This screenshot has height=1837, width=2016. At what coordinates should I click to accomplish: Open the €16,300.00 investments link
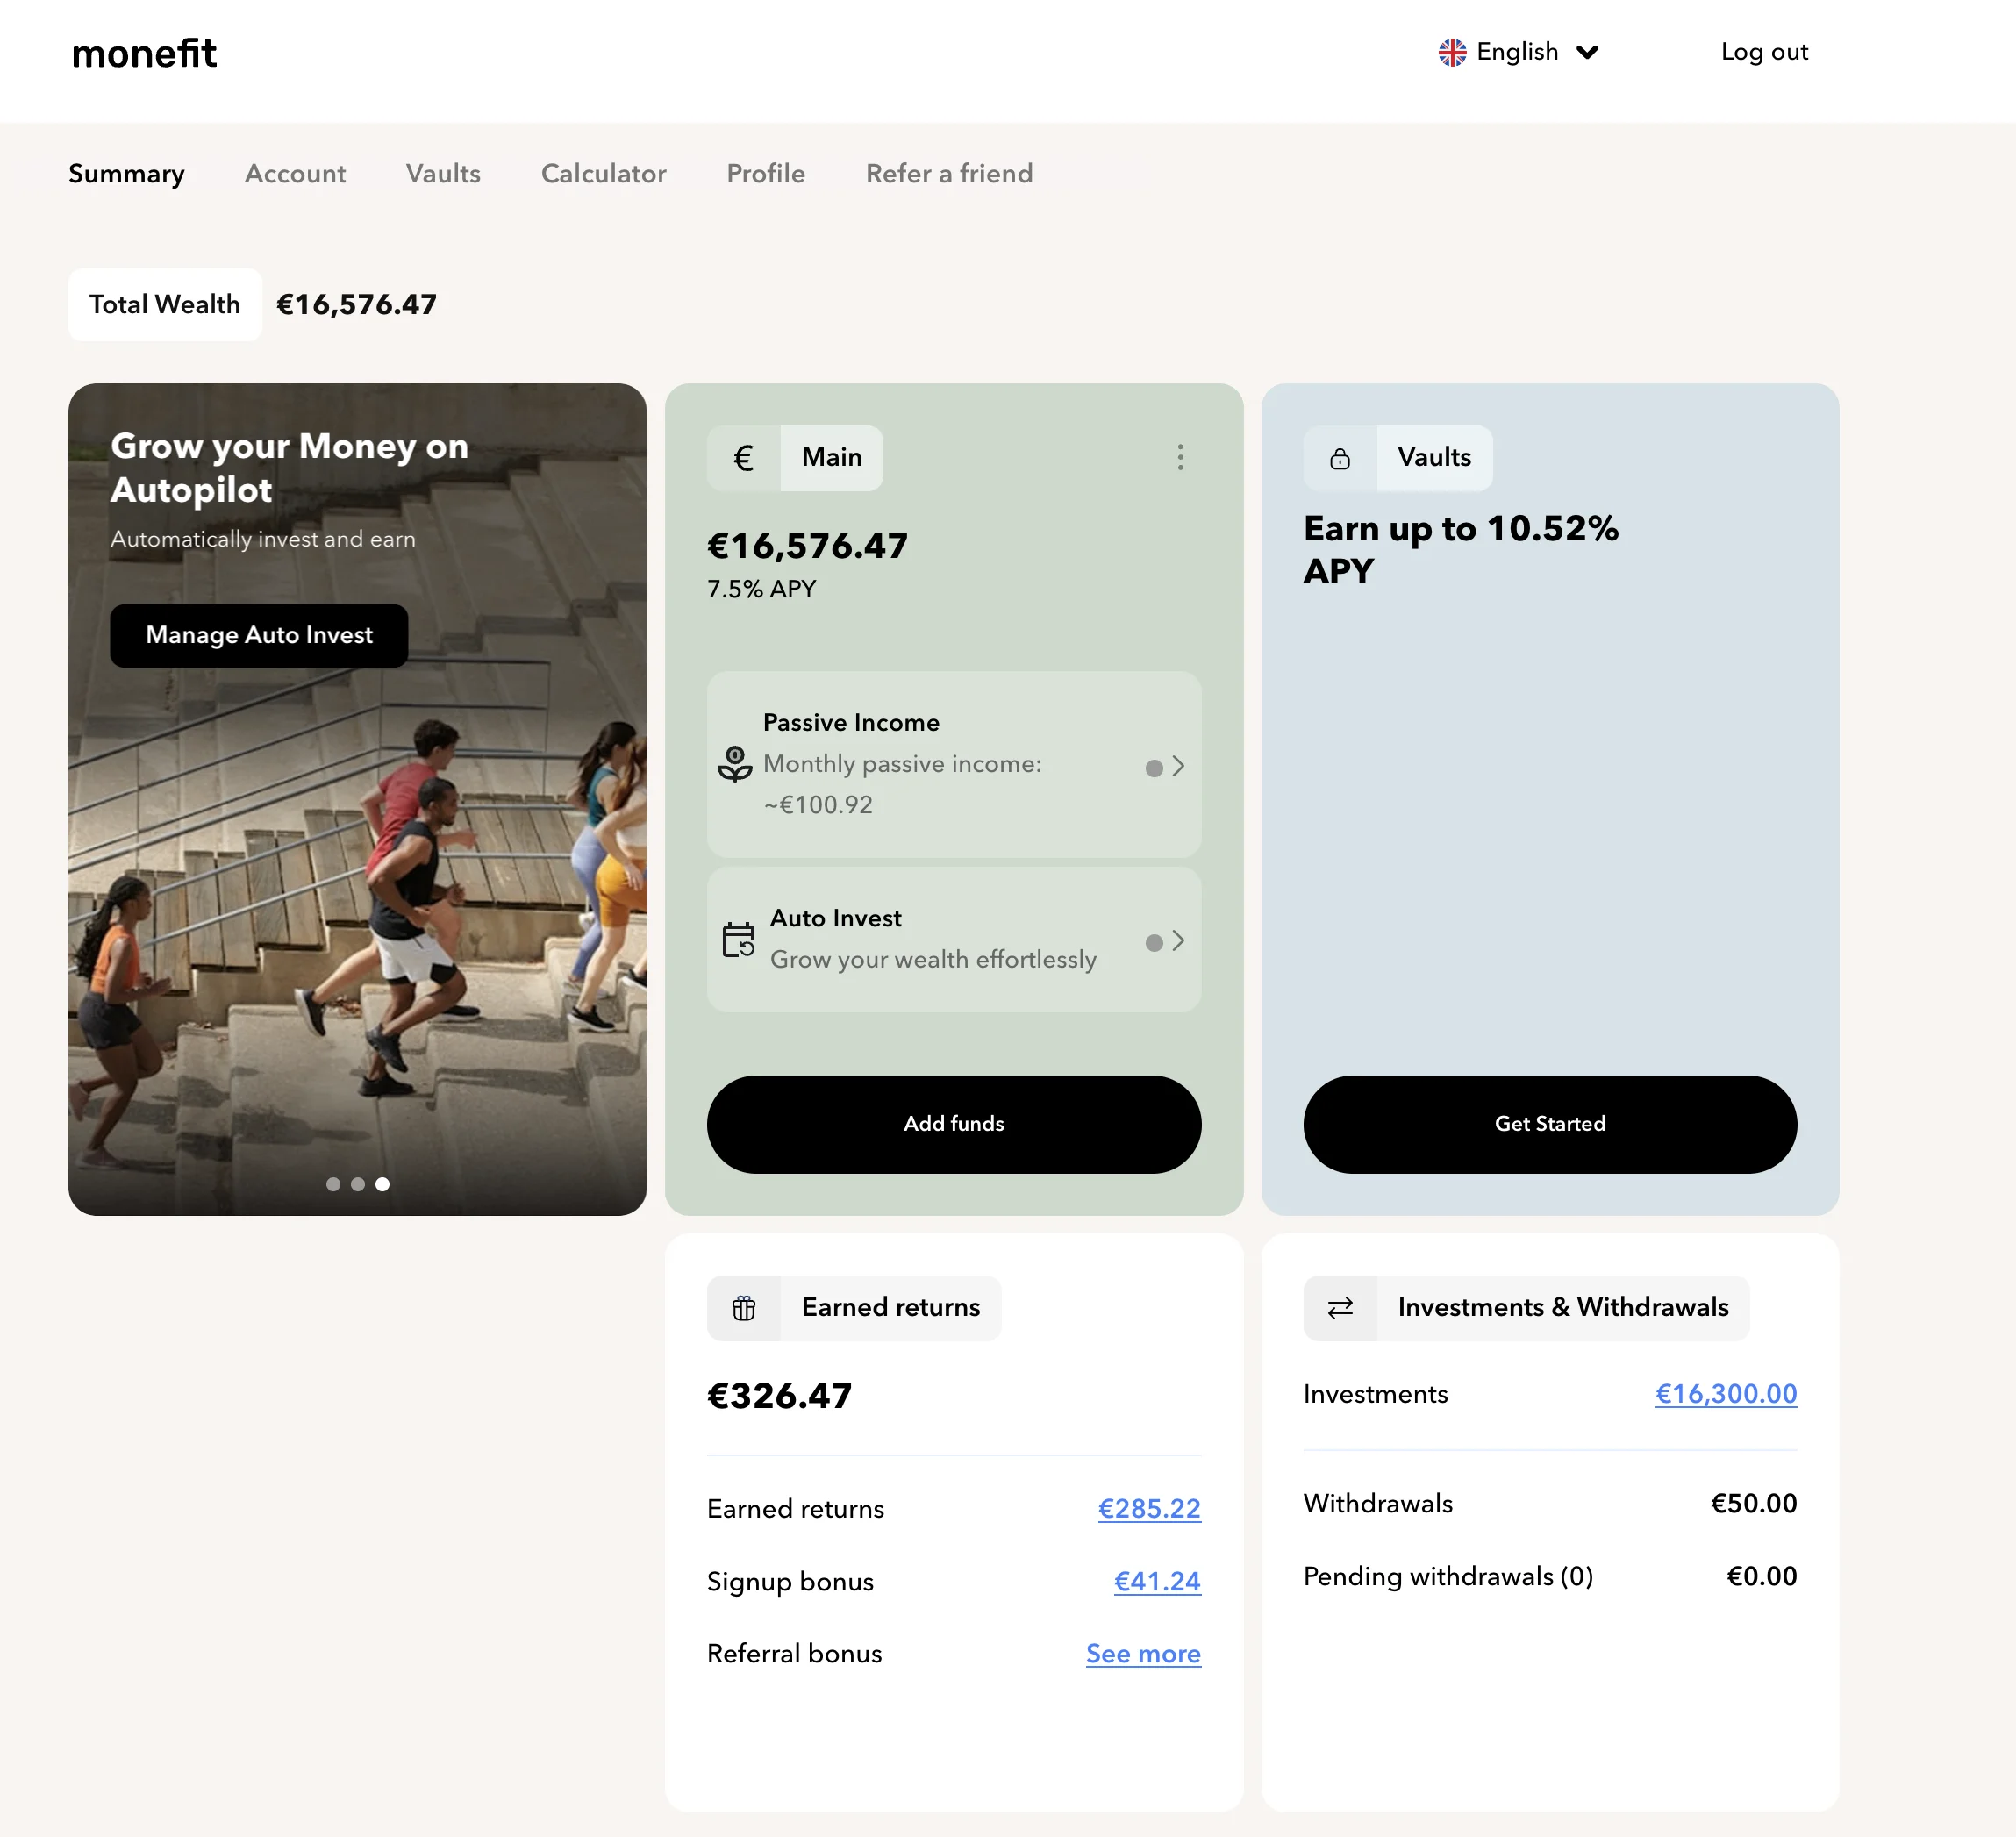click(1726, 1393)
